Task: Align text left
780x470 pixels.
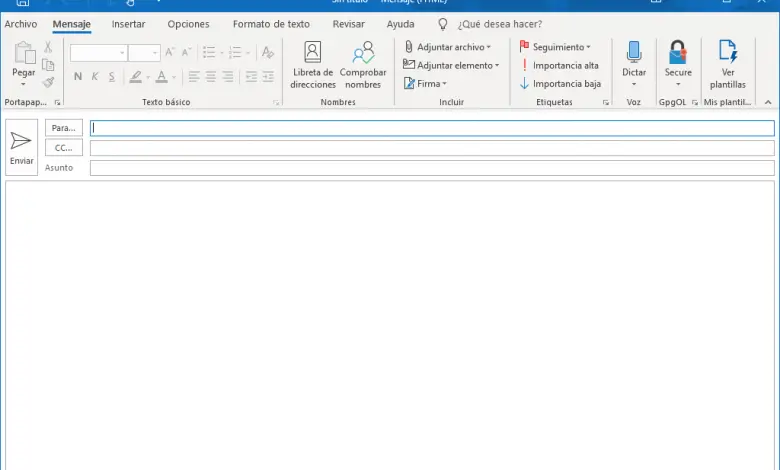Action: 194,77
